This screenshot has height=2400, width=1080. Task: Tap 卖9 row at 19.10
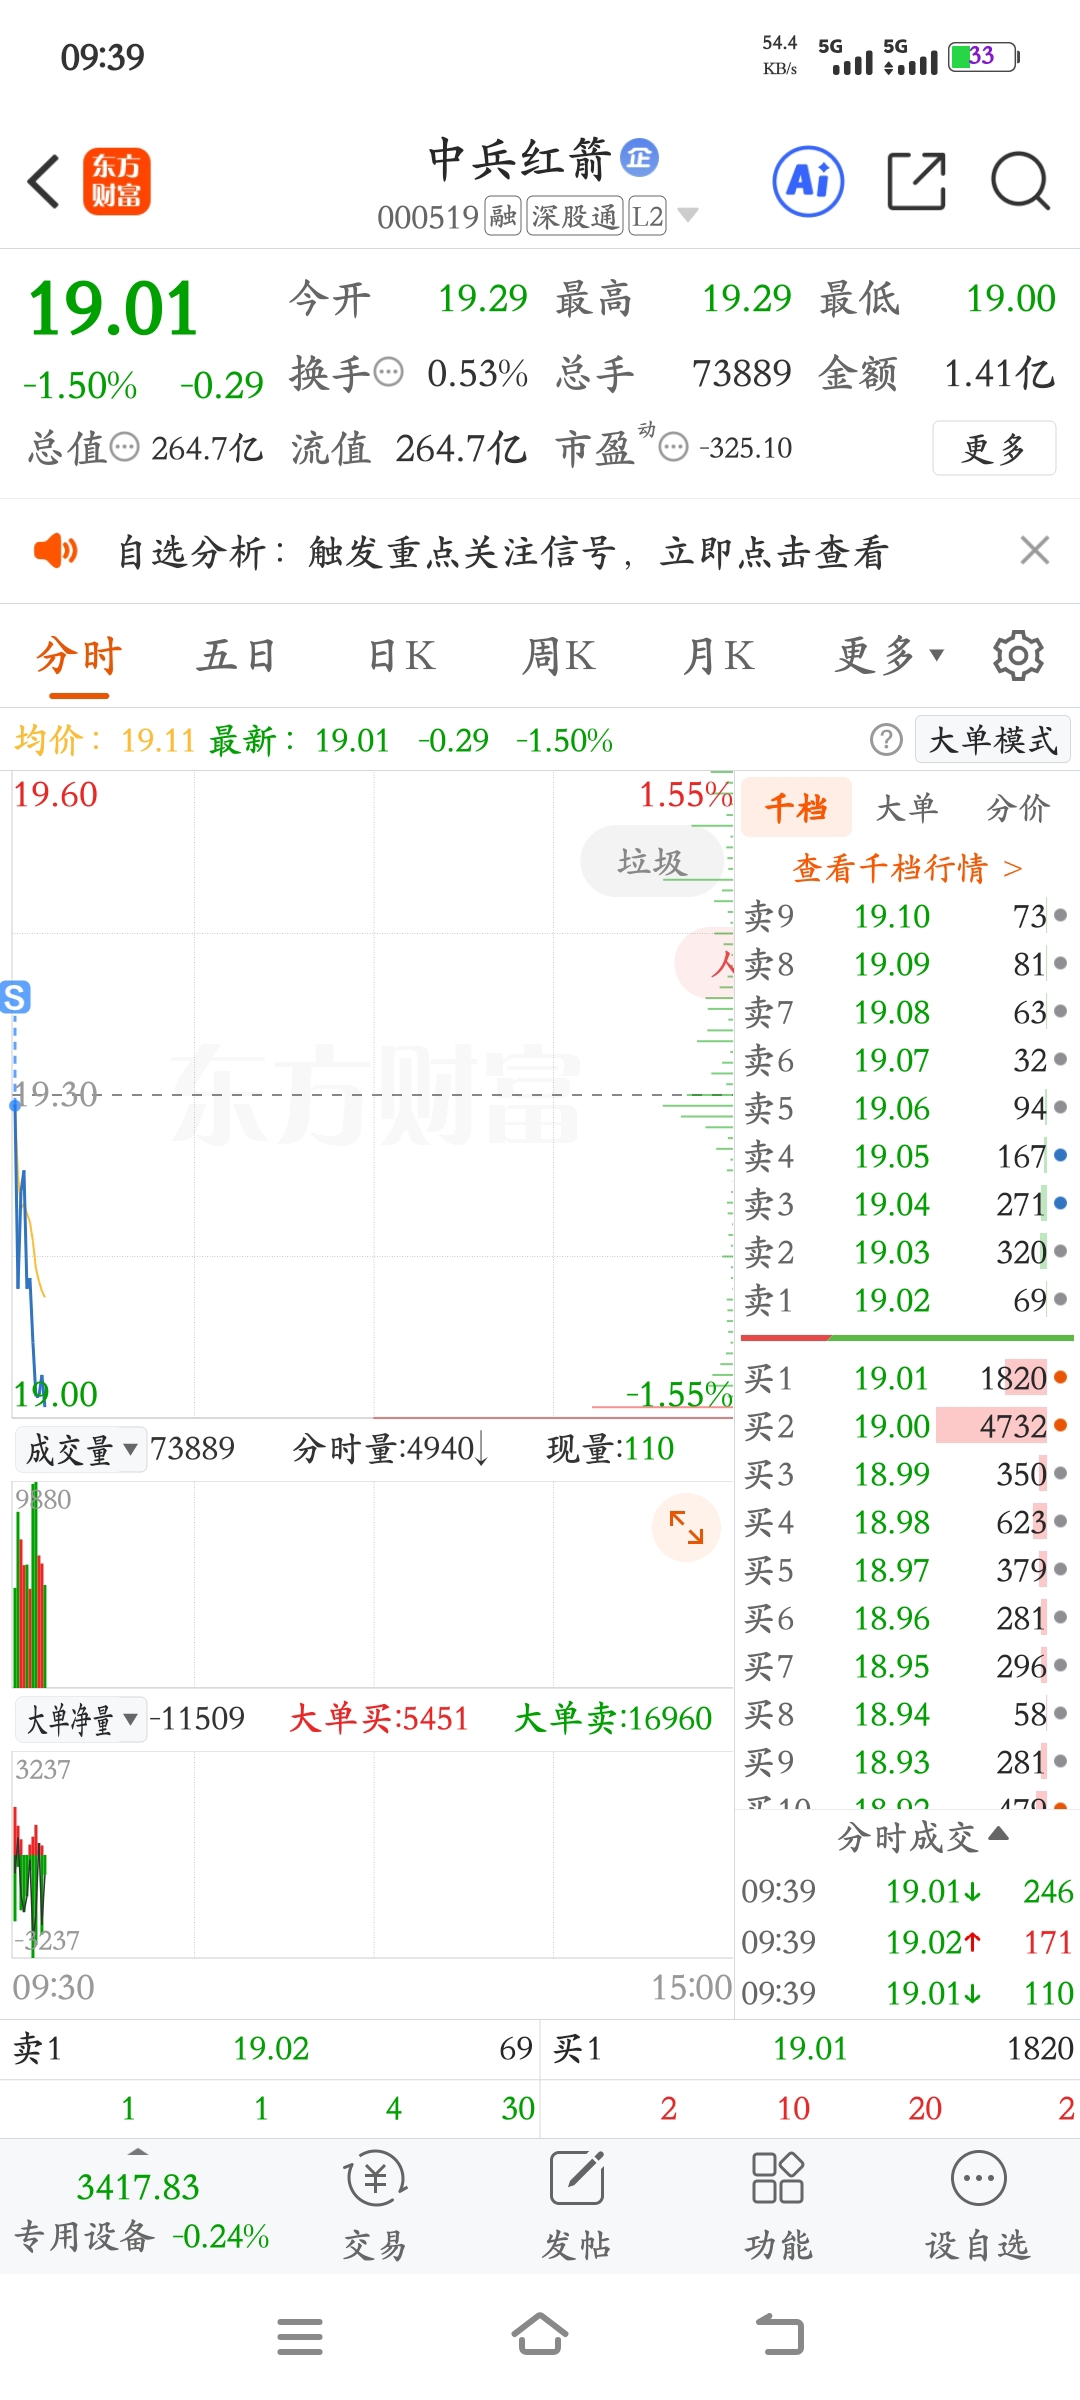907,915
